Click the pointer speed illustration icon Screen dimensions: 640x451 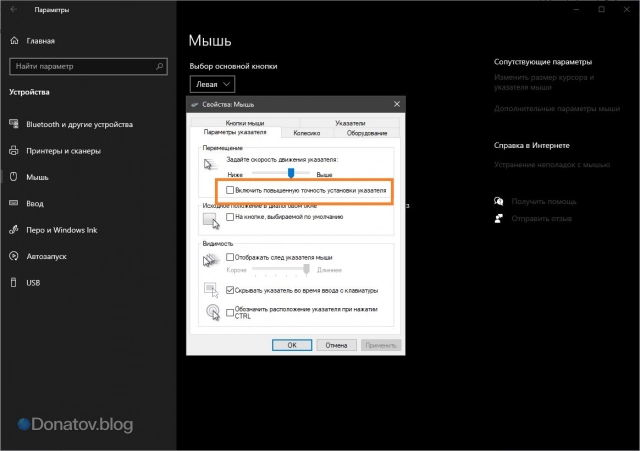click(211, 164)
